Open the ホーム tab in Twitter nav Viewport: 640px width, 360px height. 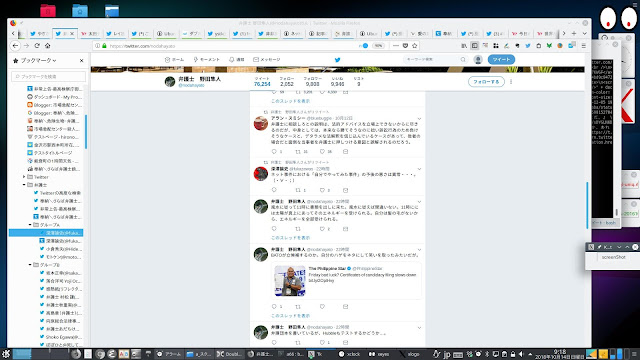pyautogui.click(x=174, y=60)
